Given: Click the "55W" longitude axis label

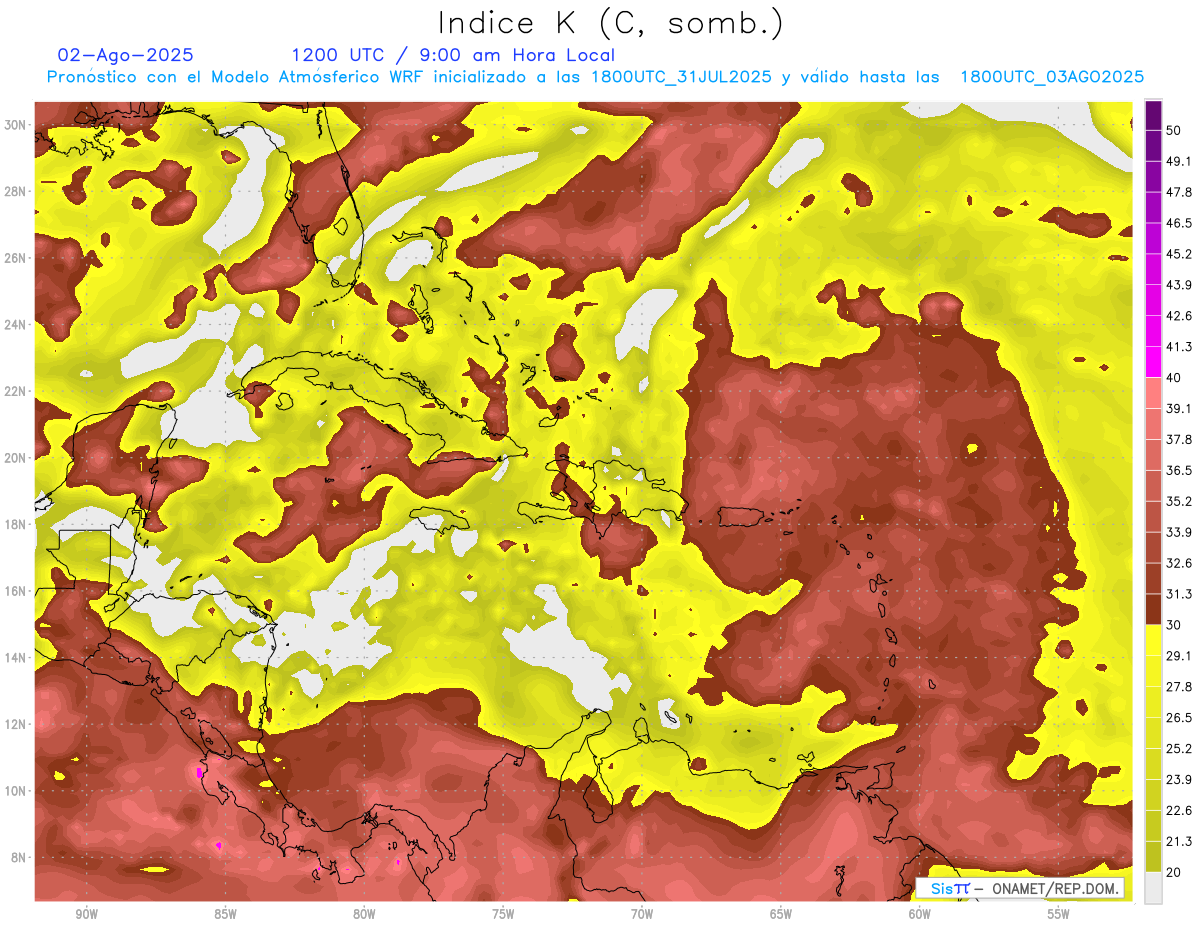Looking at the screenshot, I should tap(1059, 914).
